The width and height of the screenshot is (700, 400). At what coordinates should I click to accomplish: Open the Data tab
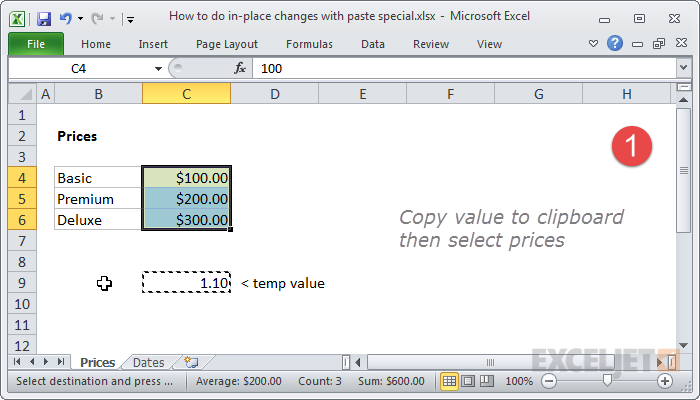pyautogui.click(x=373, y=44)
